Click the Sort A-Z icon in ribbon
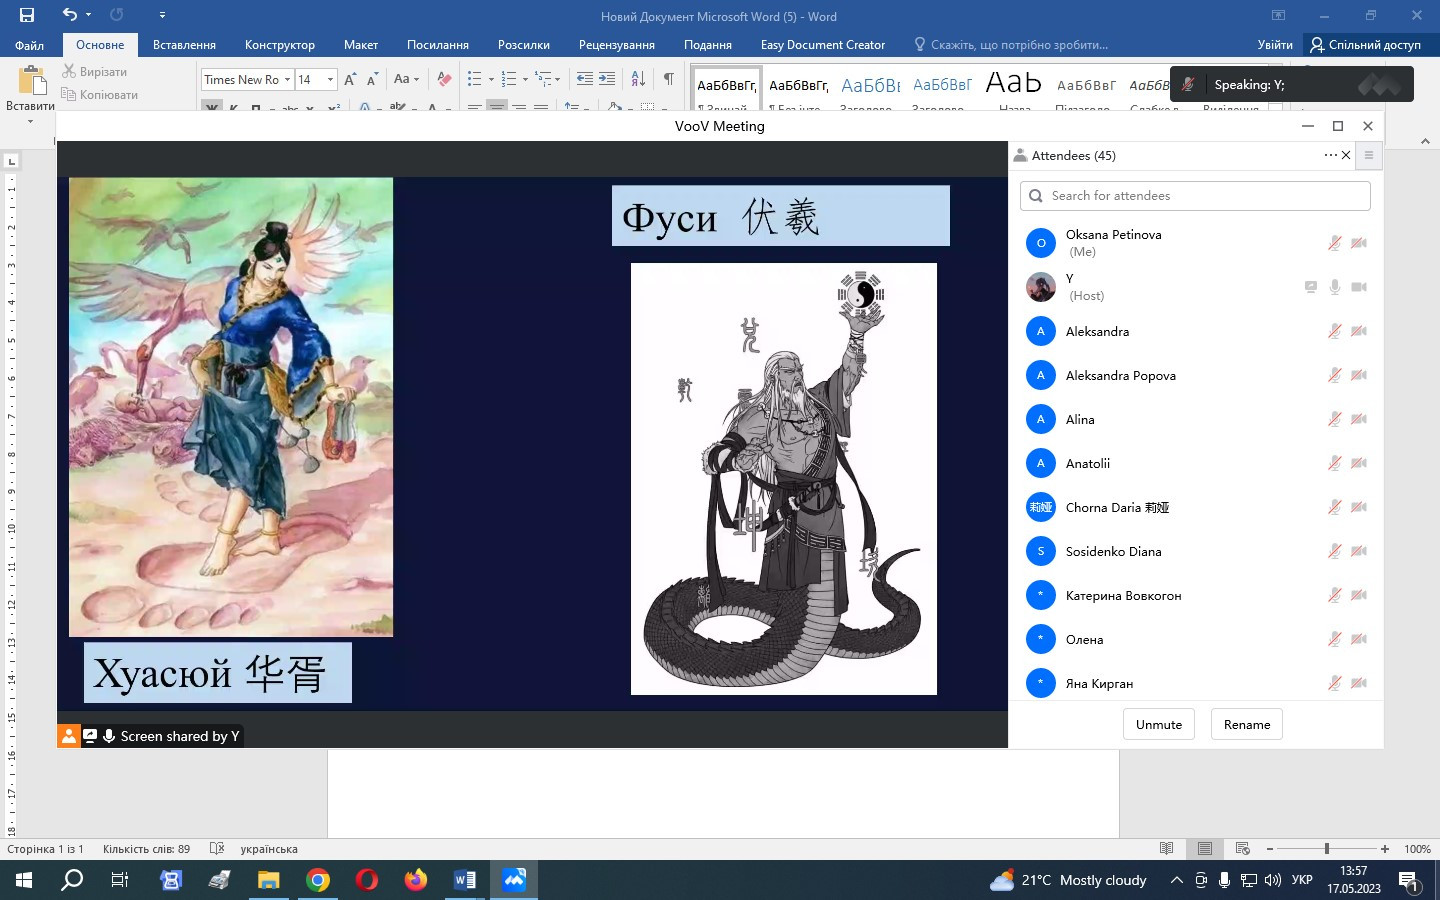 tap(638, 79)
